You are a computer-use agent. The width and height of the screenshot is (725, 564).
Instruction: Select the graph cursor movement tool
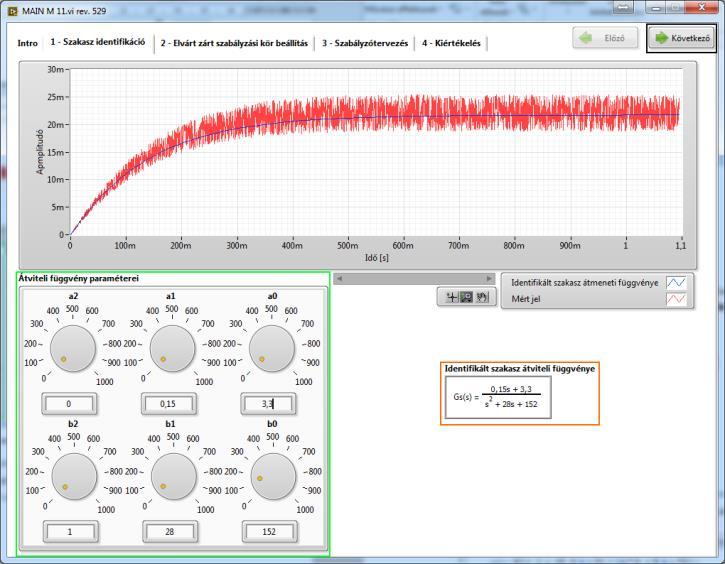point(451,297)
